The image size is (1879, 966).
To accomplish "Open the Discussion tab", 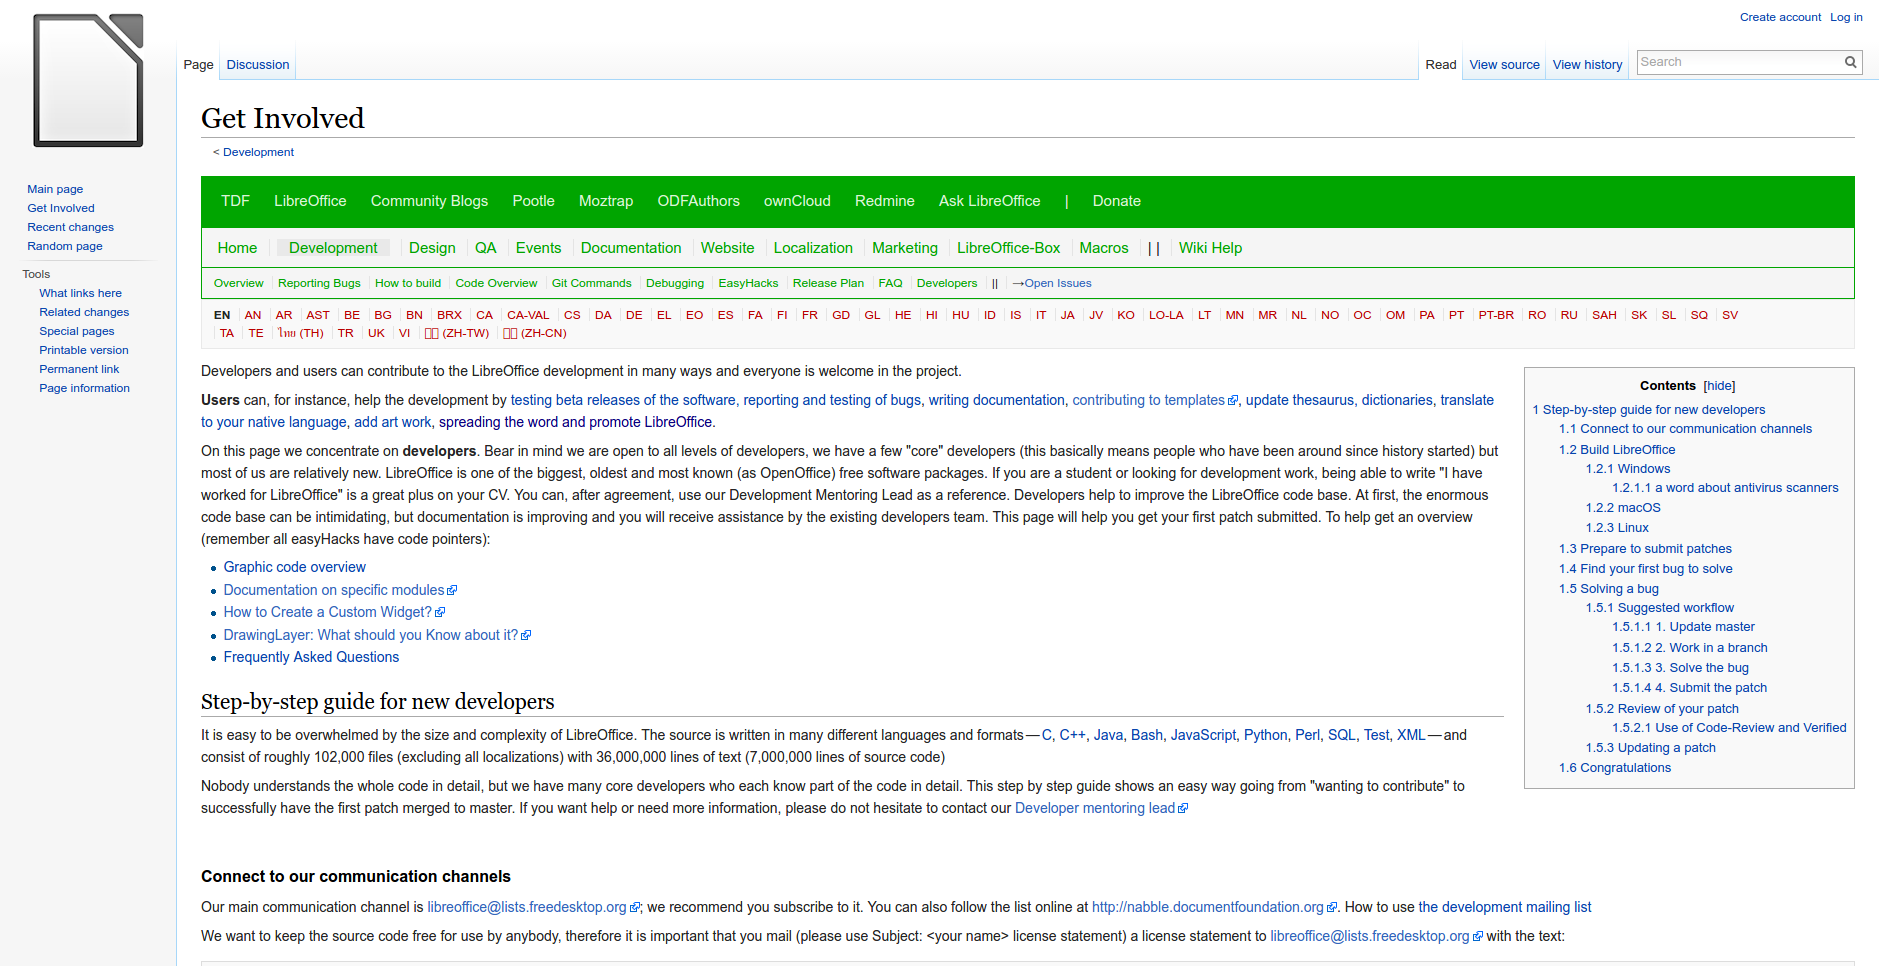I will [257, 65].
